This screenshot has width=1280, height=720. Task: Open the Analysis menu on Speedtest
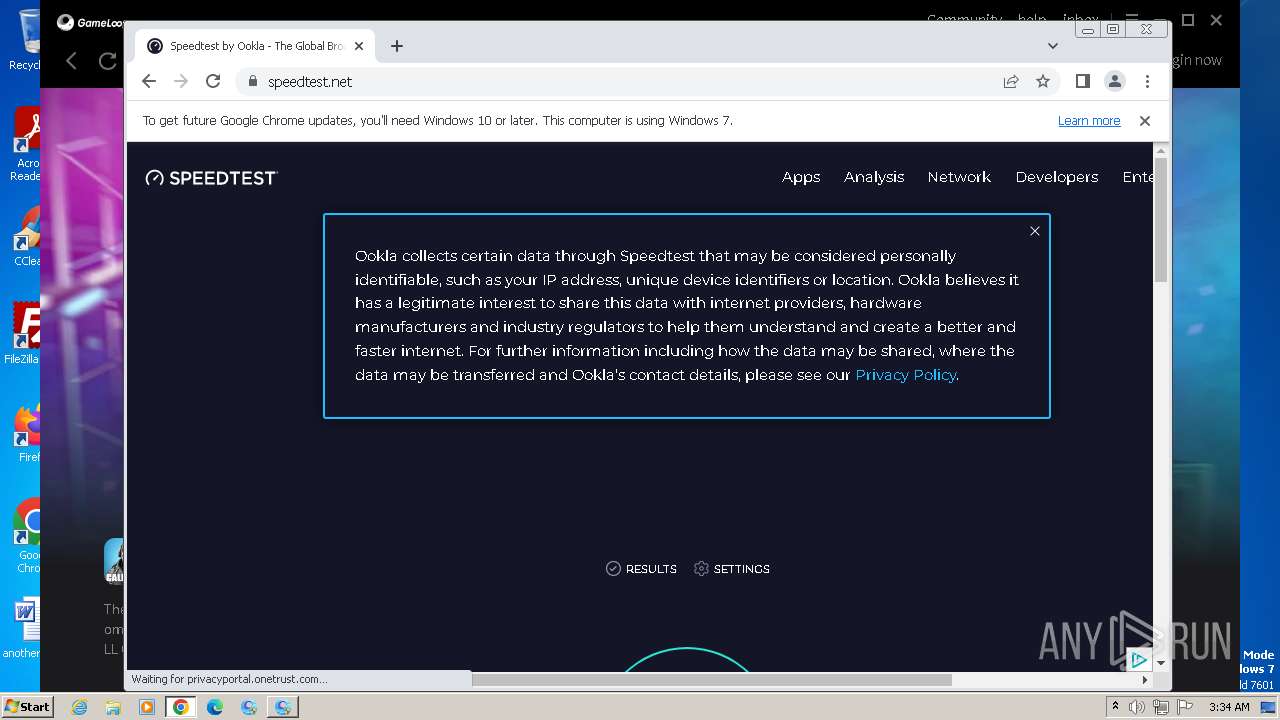pos(874,177)
